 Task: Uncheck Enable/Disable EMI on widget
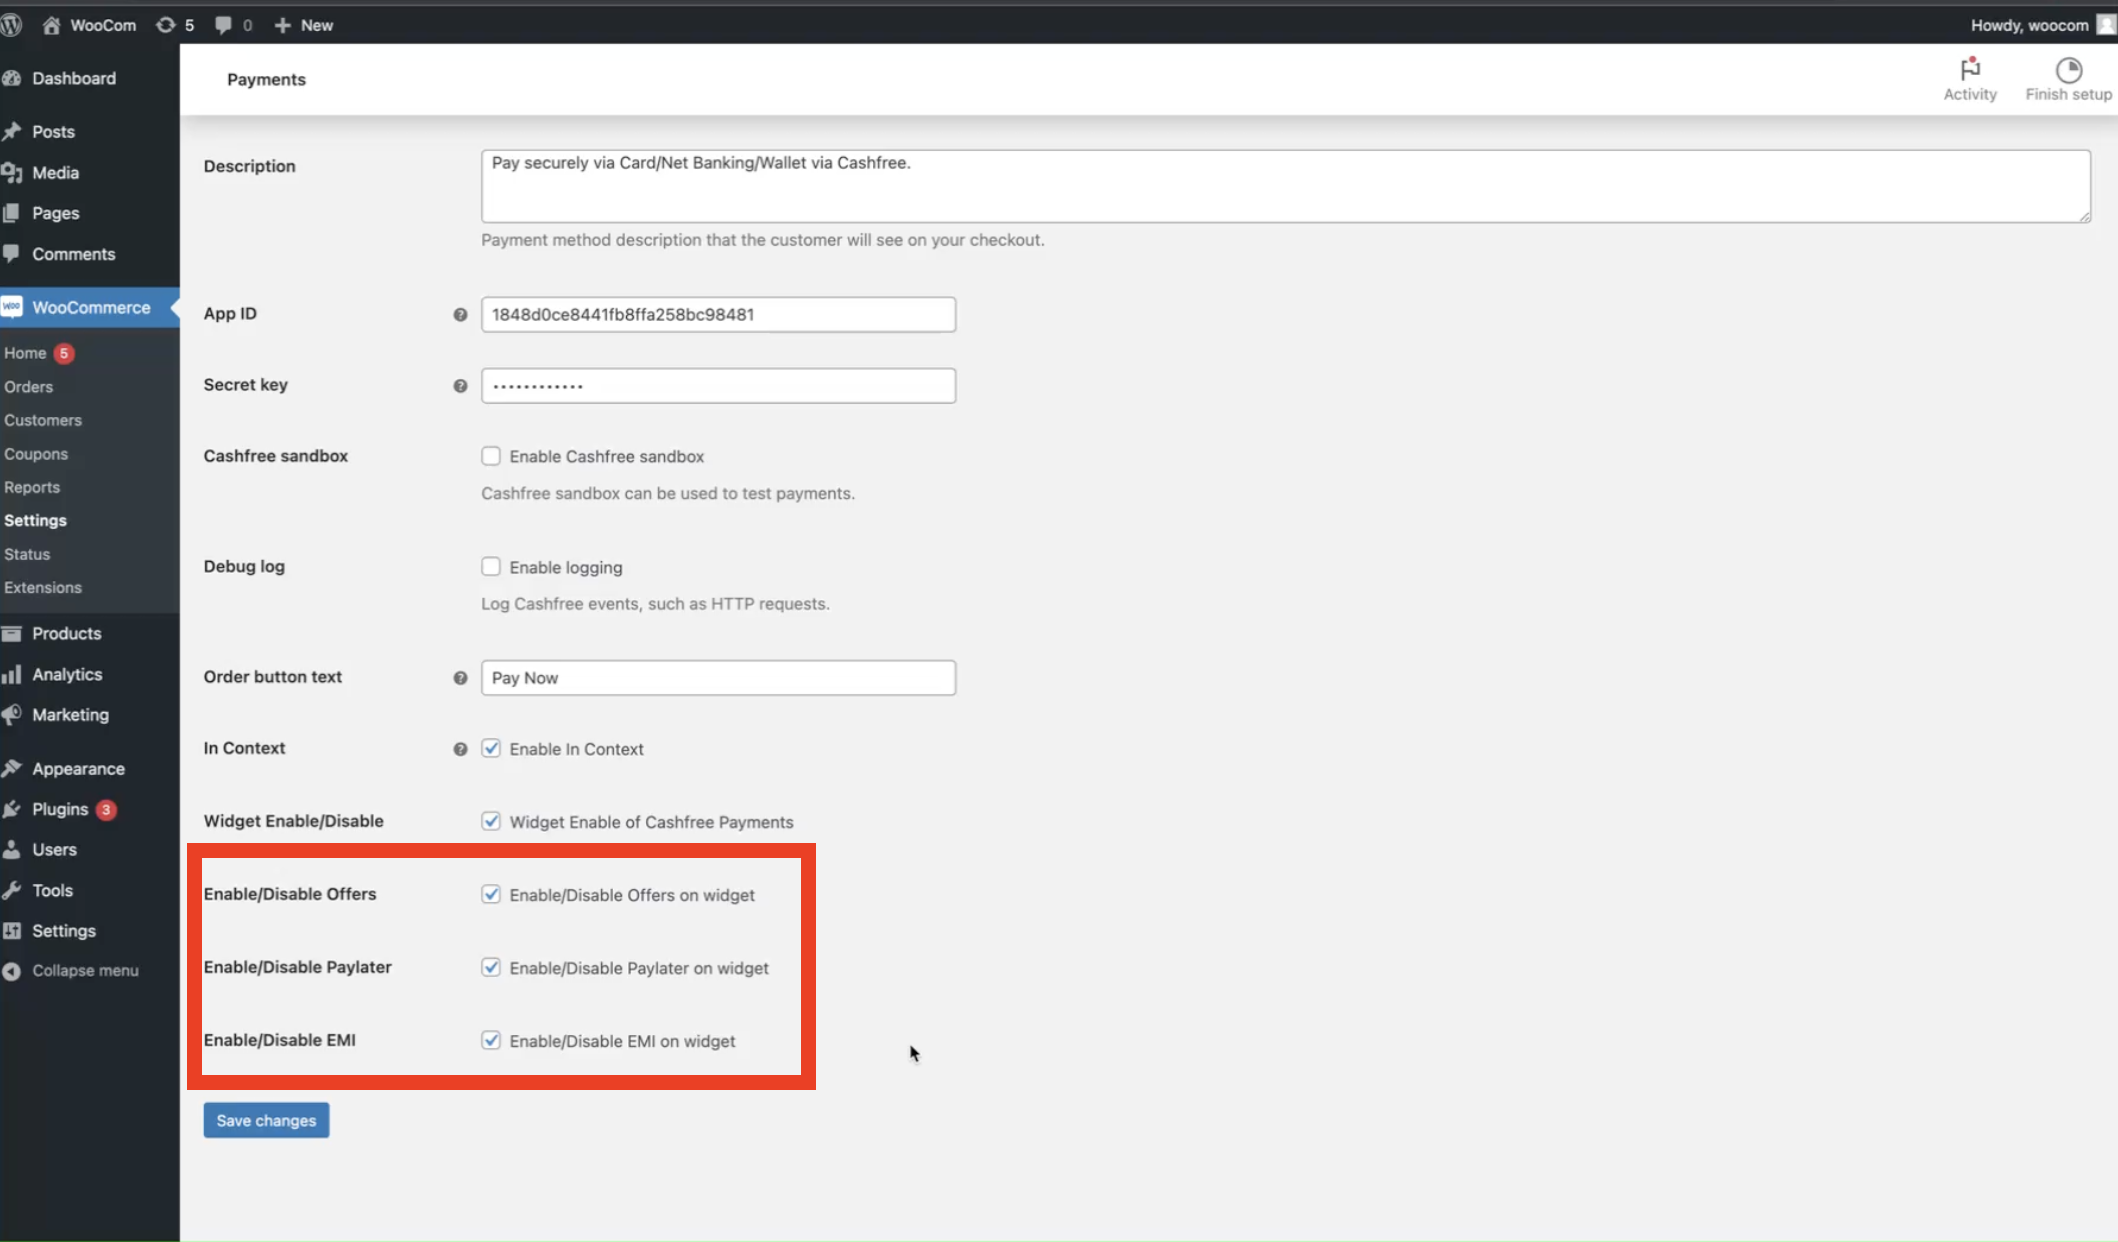click(x=491, y=1040)
